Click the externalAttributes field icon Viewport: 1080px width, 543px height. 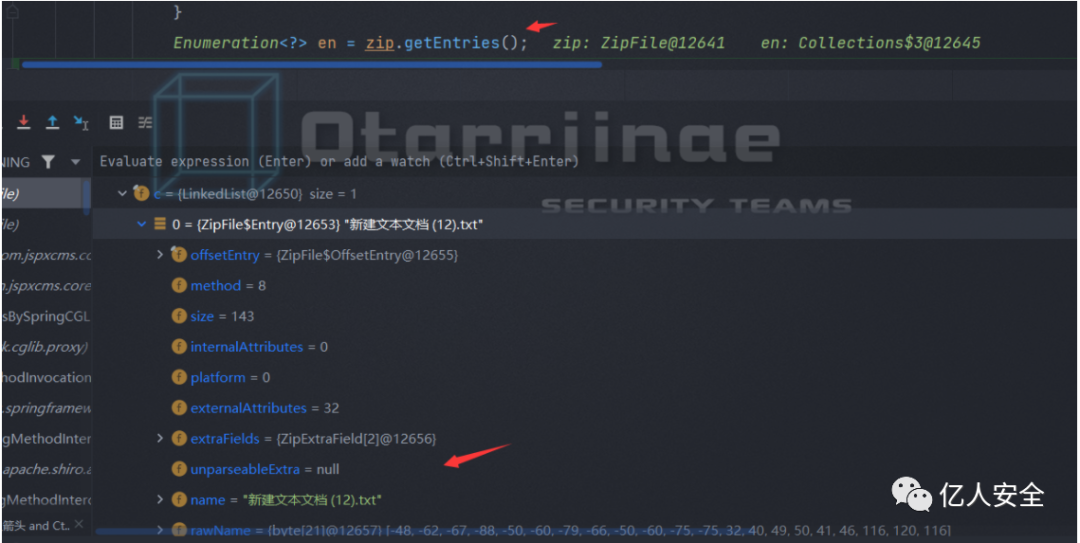coord(179,408)
